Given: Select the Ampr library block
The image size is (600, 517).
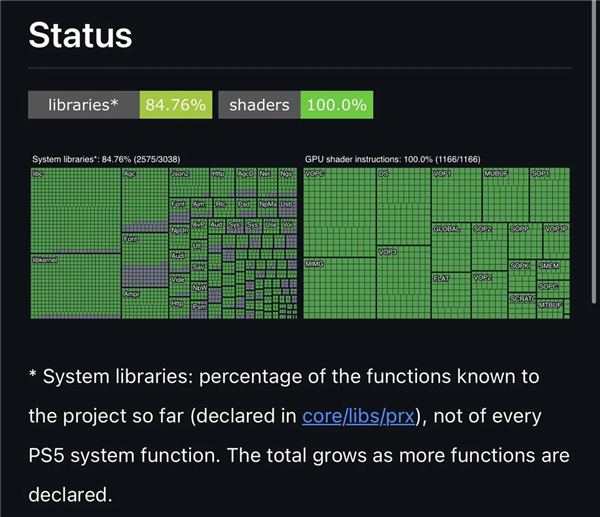Looking at the screenshot, I should (x=145, y=304).
